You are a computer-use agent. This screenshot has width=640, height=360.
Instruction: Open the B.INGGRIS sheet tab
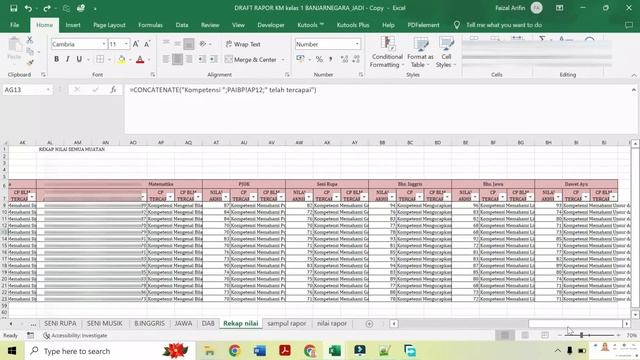(x=149, y=323)
